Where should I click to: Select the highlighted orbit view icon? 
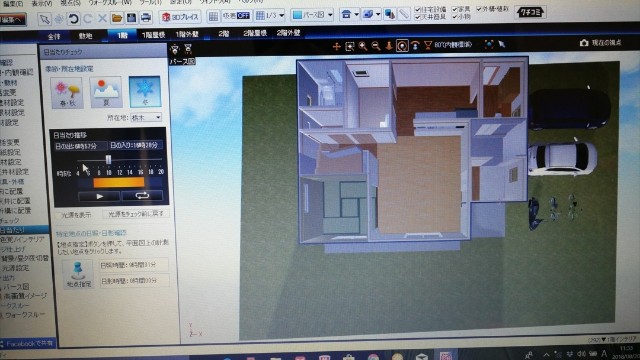pyautogui.click(x=402, y=46)
